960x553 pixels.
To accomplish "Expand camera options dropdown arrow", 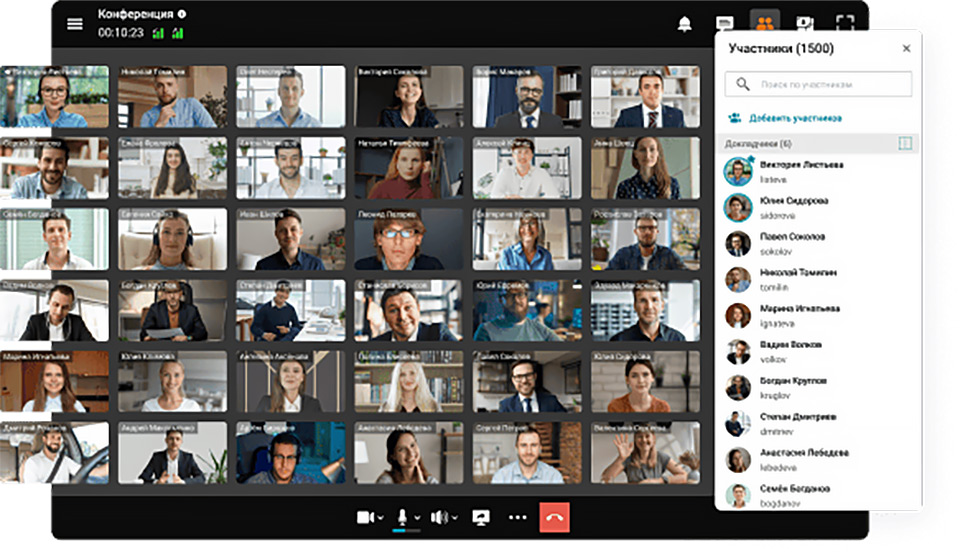I will click(381, 518).
